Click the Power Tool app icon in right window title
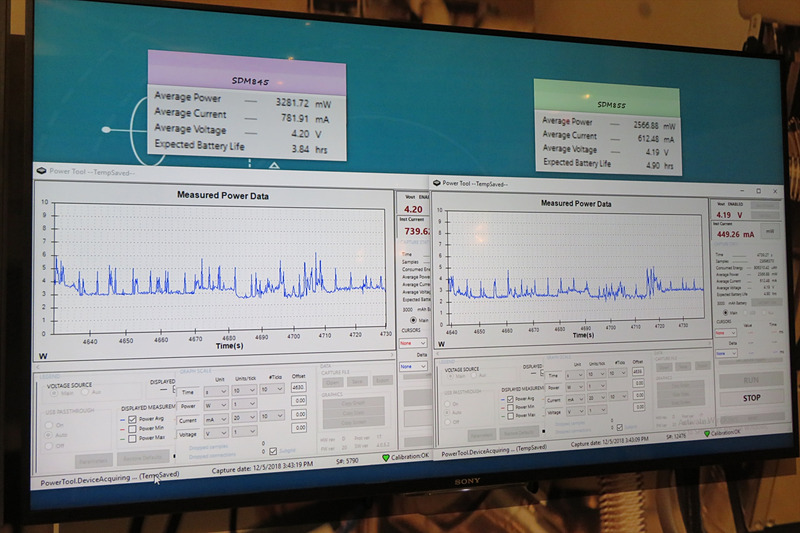 click(437, 183)
